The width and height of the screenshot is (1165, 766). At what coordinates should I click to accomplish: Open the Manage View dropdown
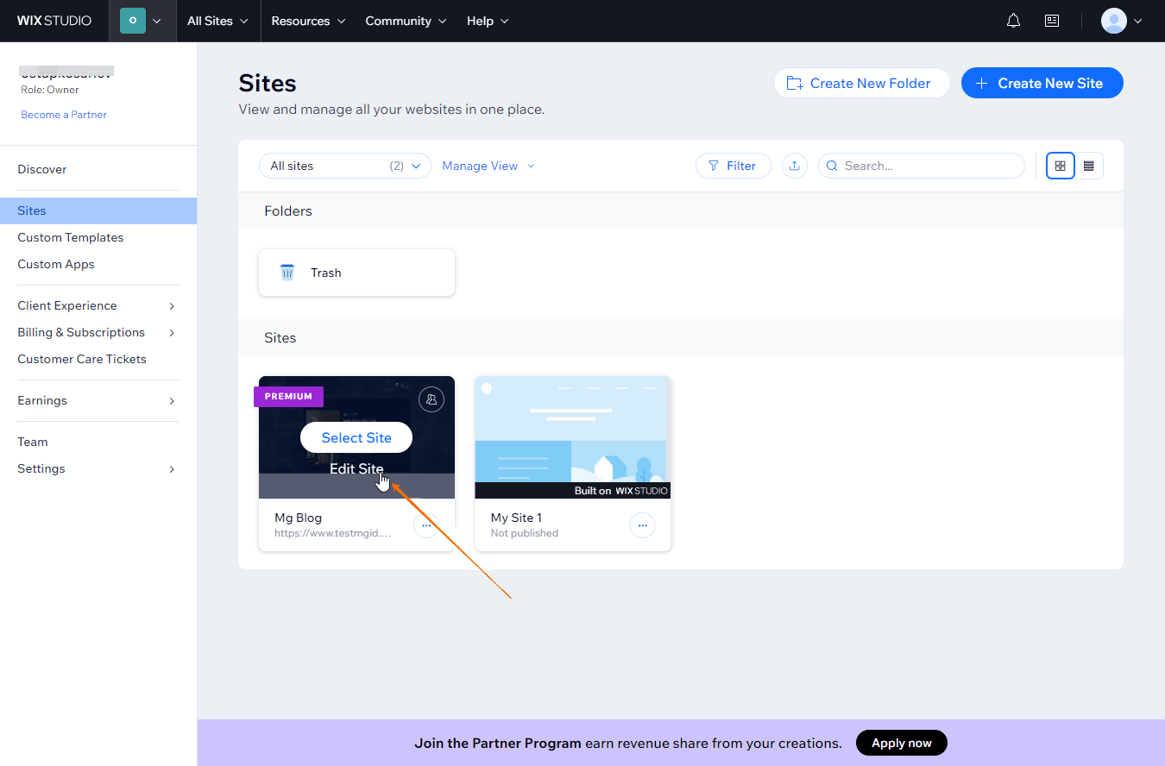[487, 165]
